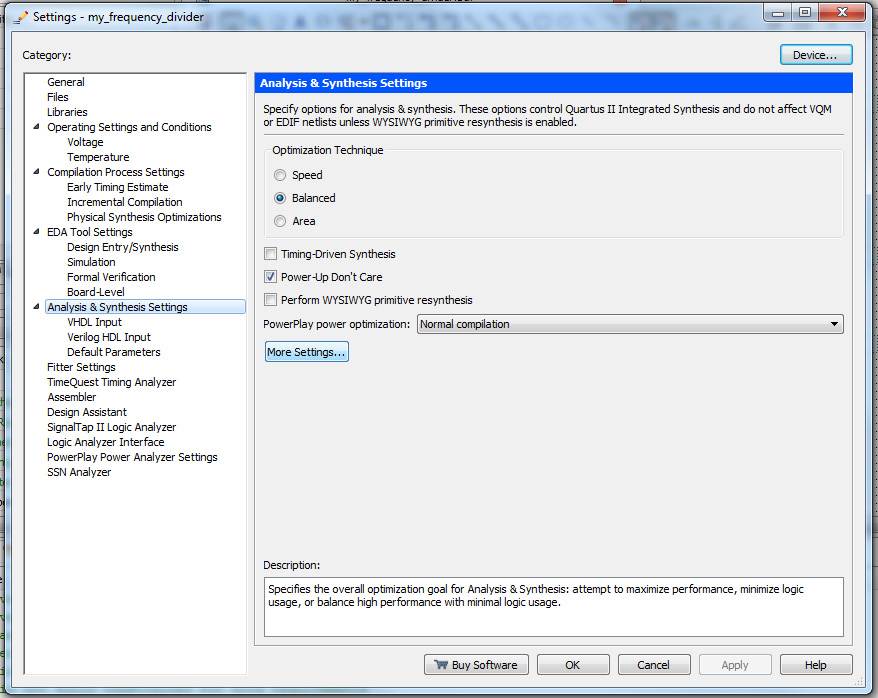Click the More Settings button
This screenshot has height=698, width=878.
point(307,352)
